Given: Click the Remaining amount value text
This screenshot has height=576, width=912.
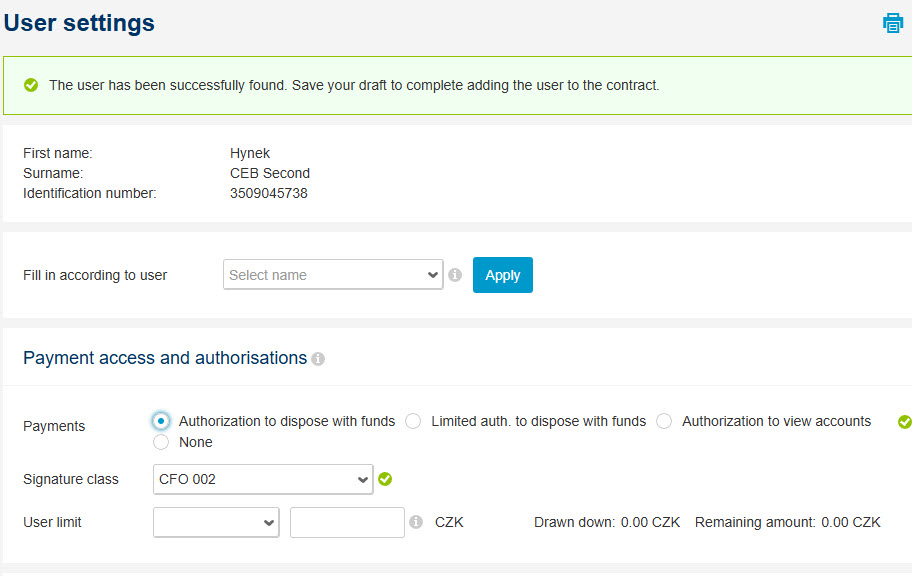Looking at the screenshot, I should [x=850, y=522].
